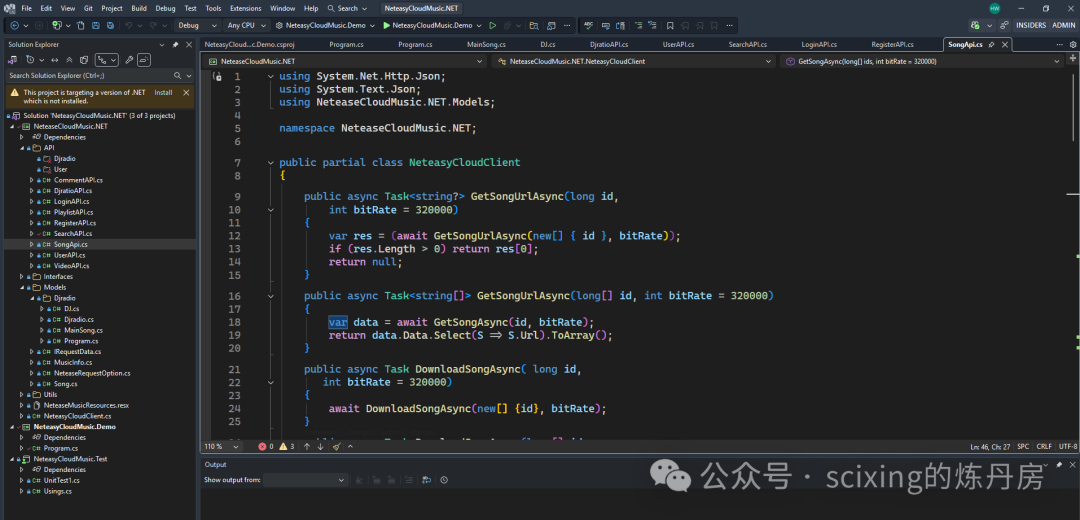Switch to the MainSong.cs tab

pos(486,44)
